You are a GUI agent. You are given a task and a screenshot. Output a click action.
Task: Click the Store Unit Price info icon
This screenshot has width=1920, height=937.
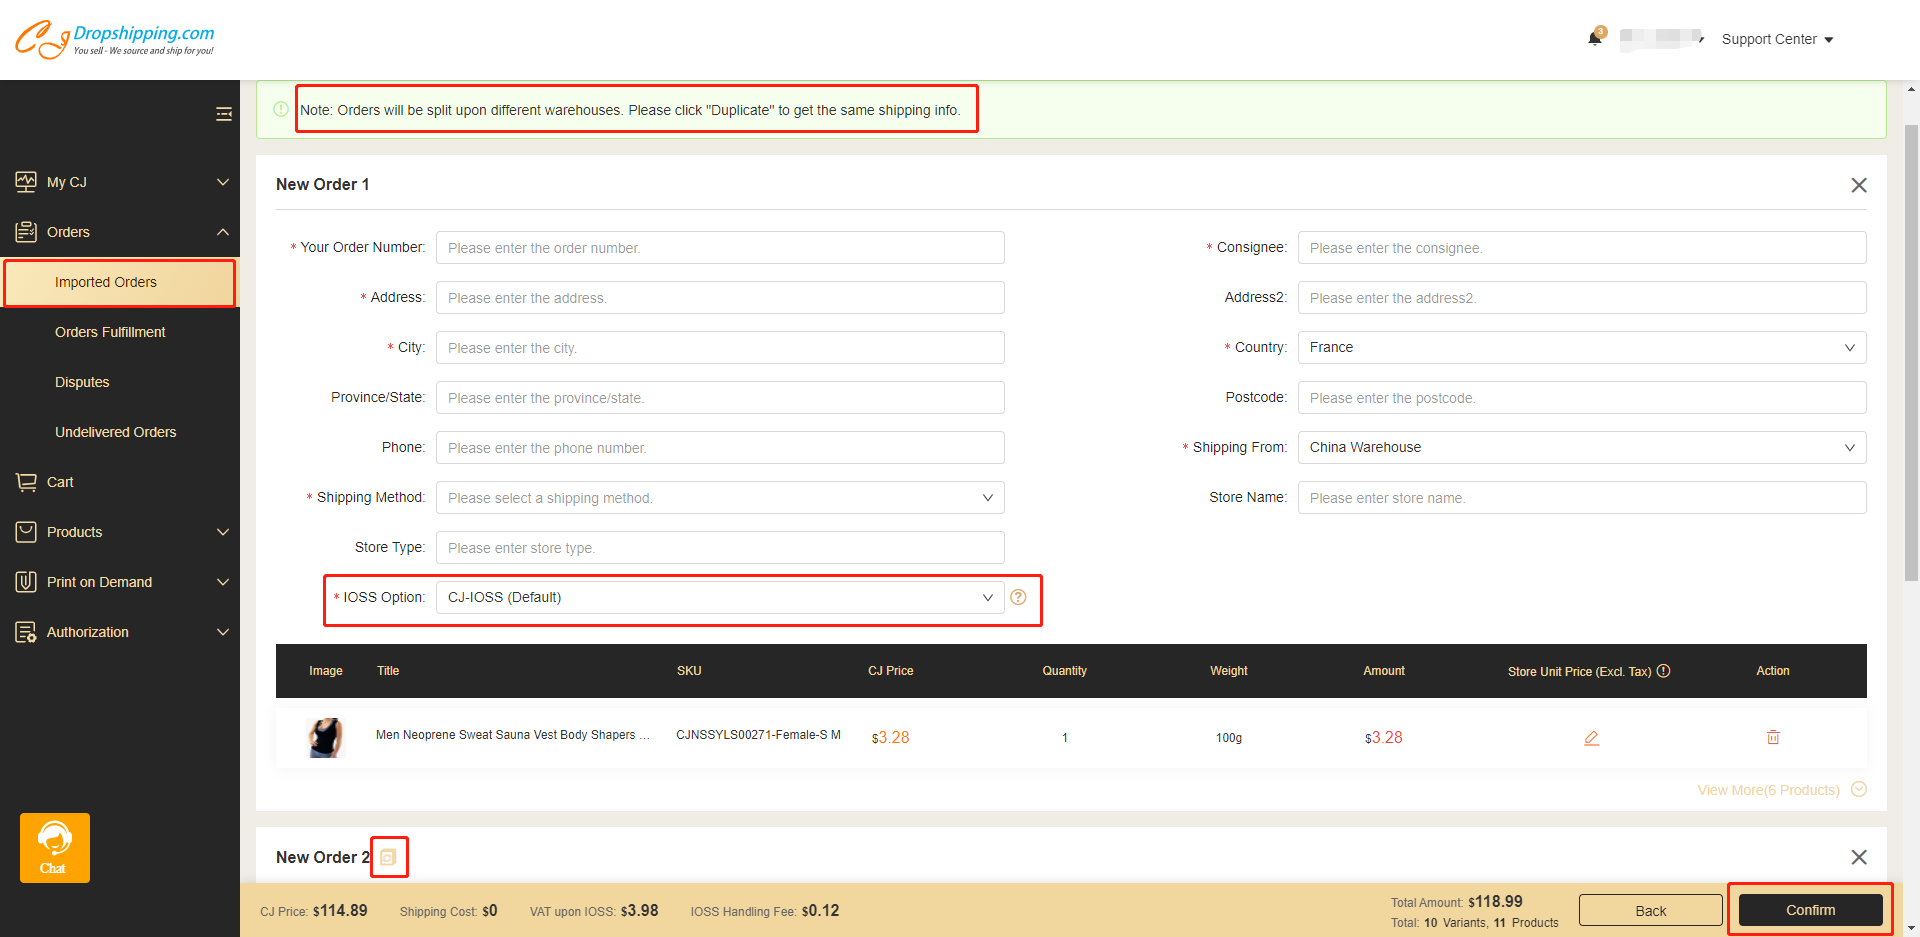click(1663, 671)
